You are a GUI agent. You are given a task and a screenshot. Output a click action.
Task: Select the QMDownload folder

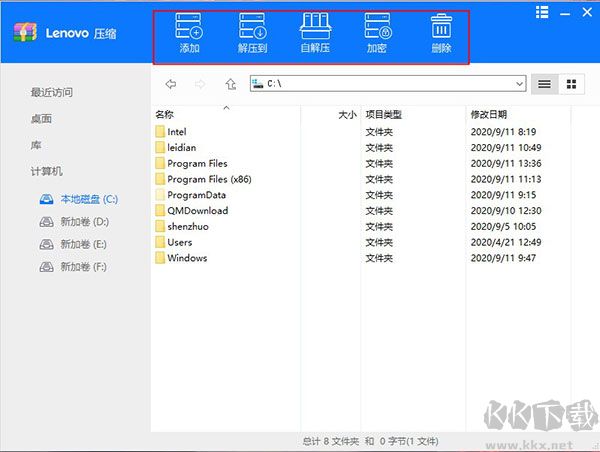192,210
